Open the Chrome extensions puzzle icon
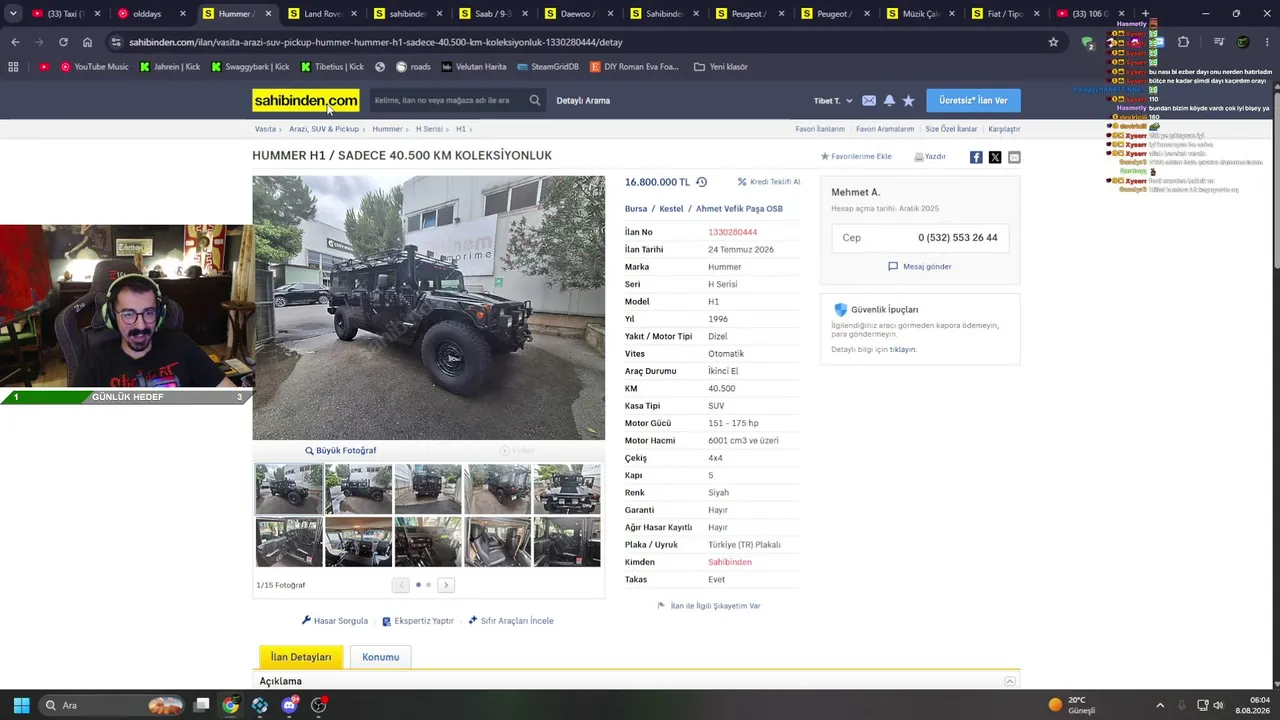The width and height of the screenshot is (1280, 720). (1183, 42)
